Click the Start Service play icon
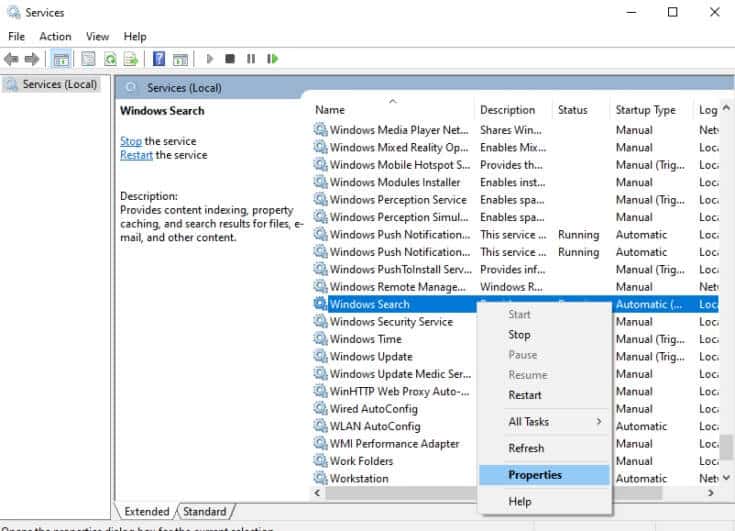The image size is (735, 531). pyautogui.click(x=210, y=59)
